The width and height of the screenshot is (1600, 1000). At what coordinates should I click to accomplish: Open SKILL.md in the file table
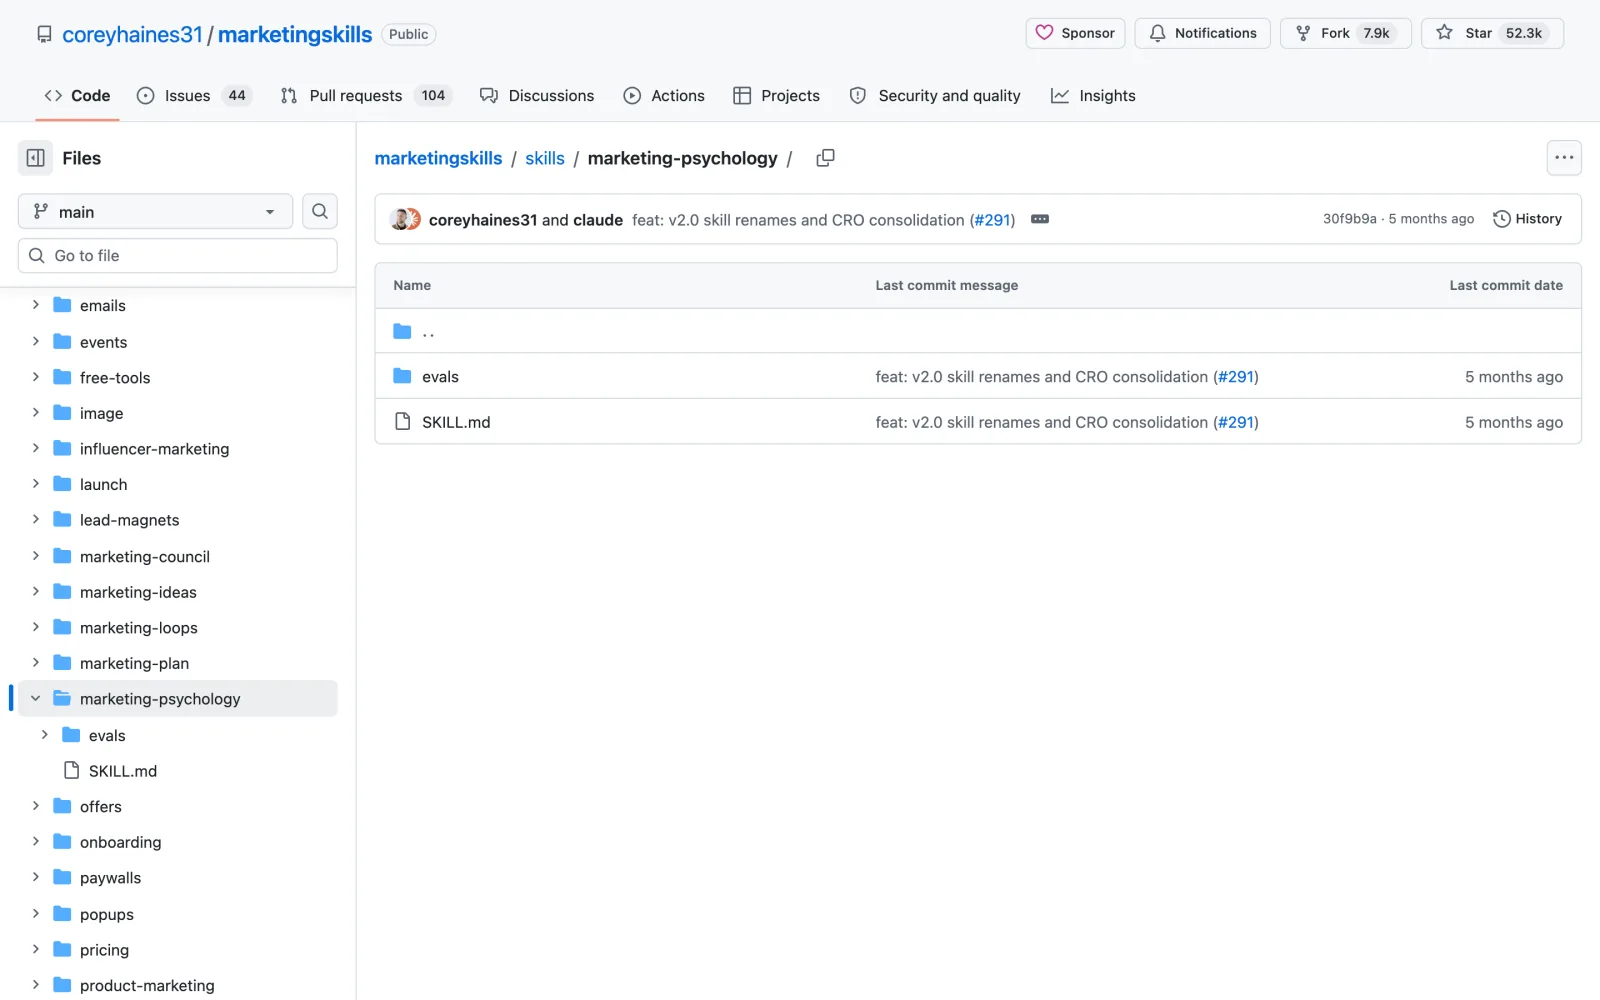(456, 422)
